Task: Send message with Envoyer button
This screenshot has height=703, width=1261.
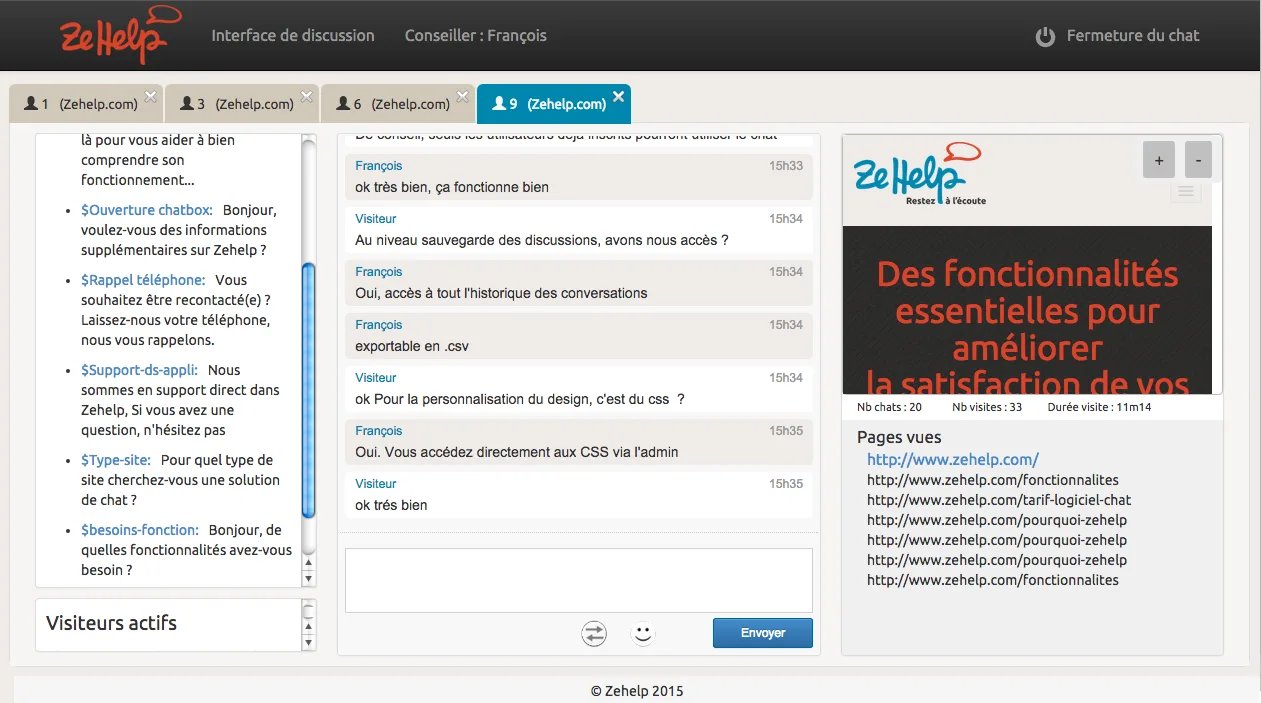Action: pyautogui.click(x=763, y=633)
